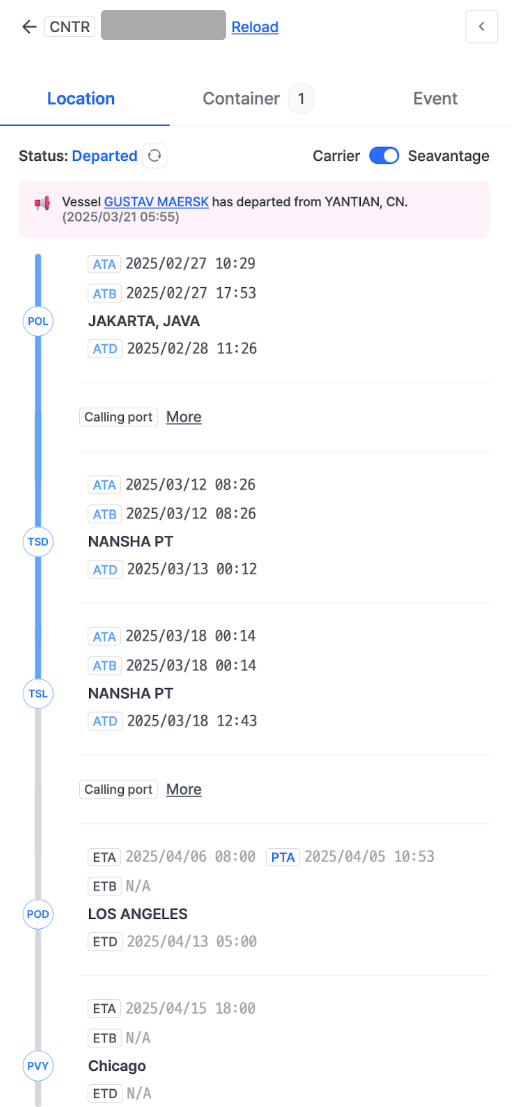The height and width of the screenshot is (1107, 512).
Task: Click the Reload link
Action: pos(255,27)
